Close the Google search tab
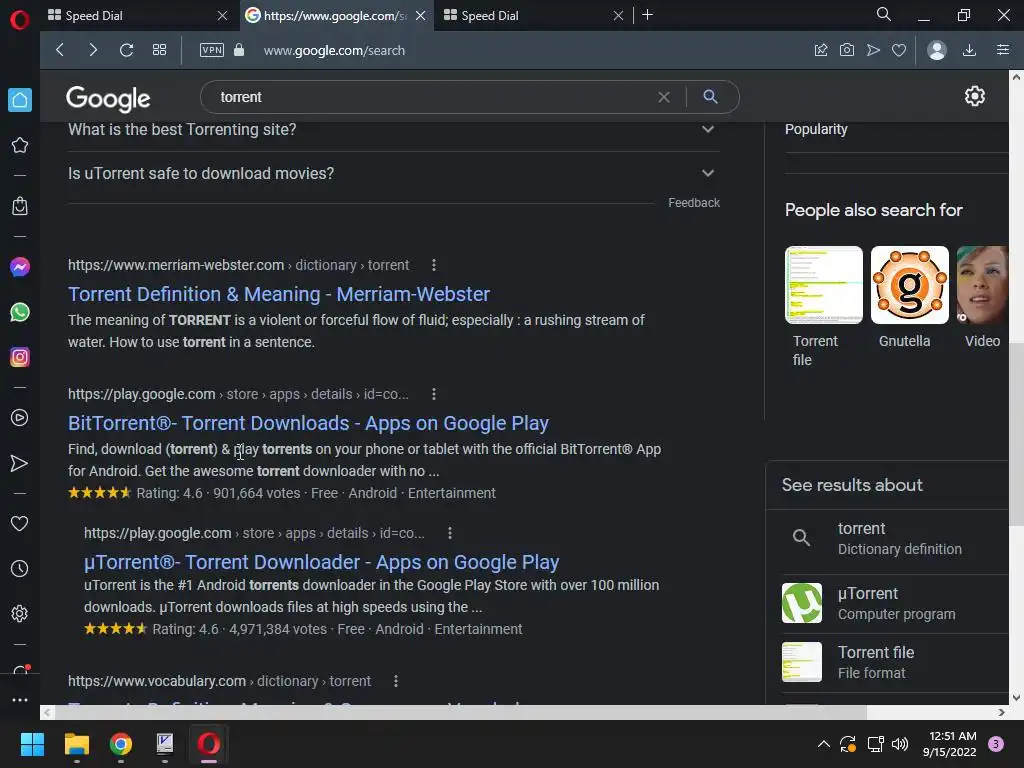This screenshot has width=1024, height=768. [x=421, y=16]
